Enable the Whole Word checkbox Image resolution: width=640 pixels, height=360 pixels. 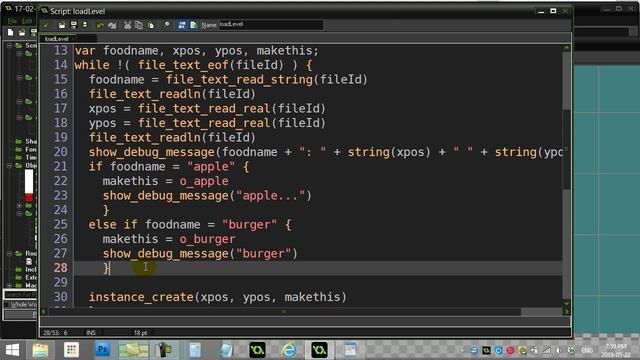6,304
